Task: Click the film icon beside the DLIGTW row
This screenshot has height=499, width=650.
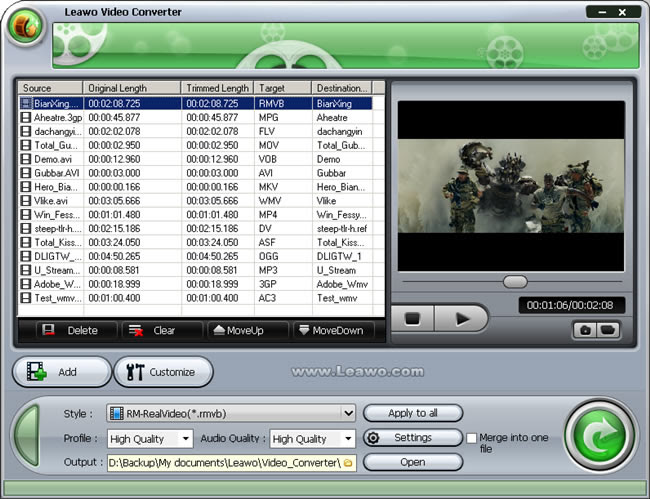Action: point(26,257)
